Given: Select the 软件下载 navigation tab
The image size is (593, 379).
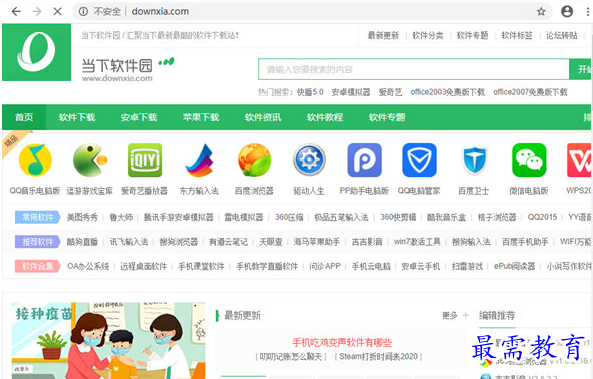Looking at the screenshot, I should click(x=77, y=117).
